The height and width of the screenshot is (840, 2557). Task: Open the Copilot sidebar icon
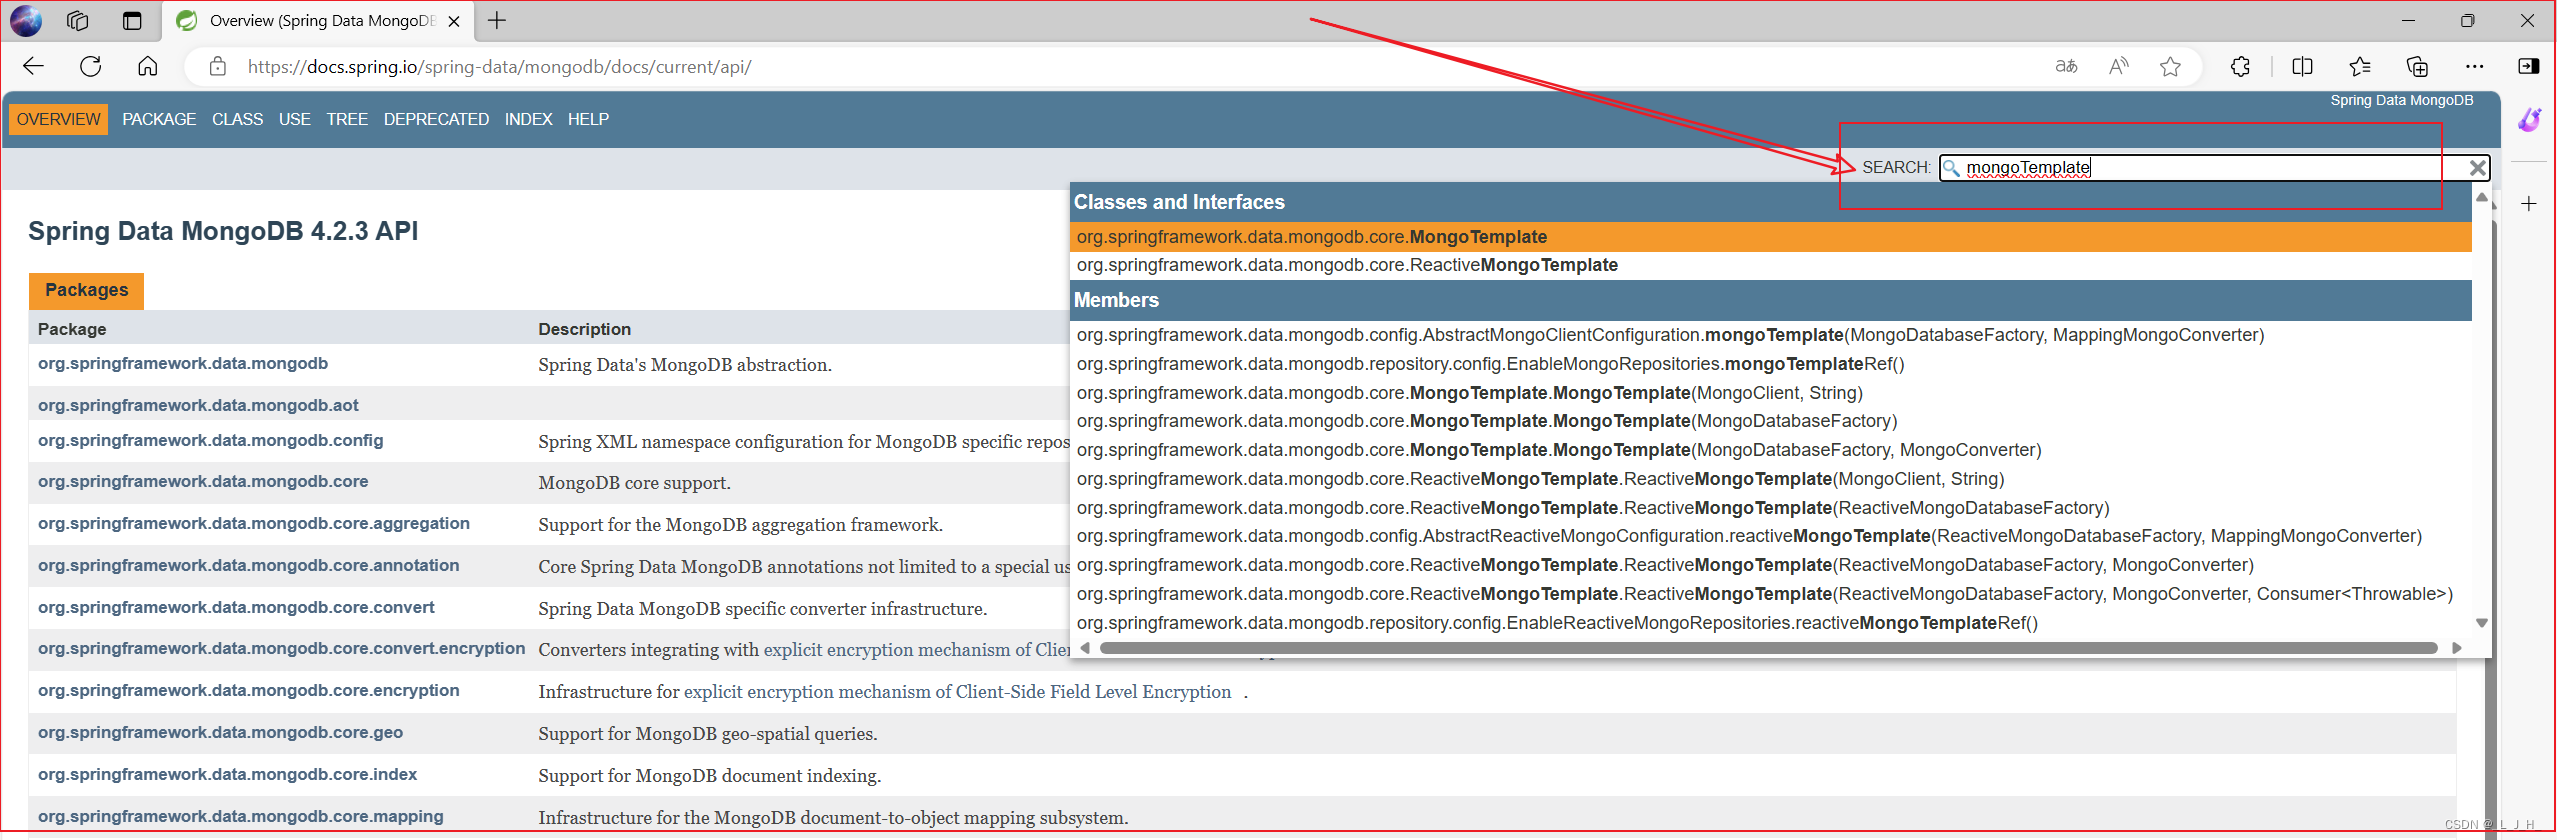click(2530, 119)
